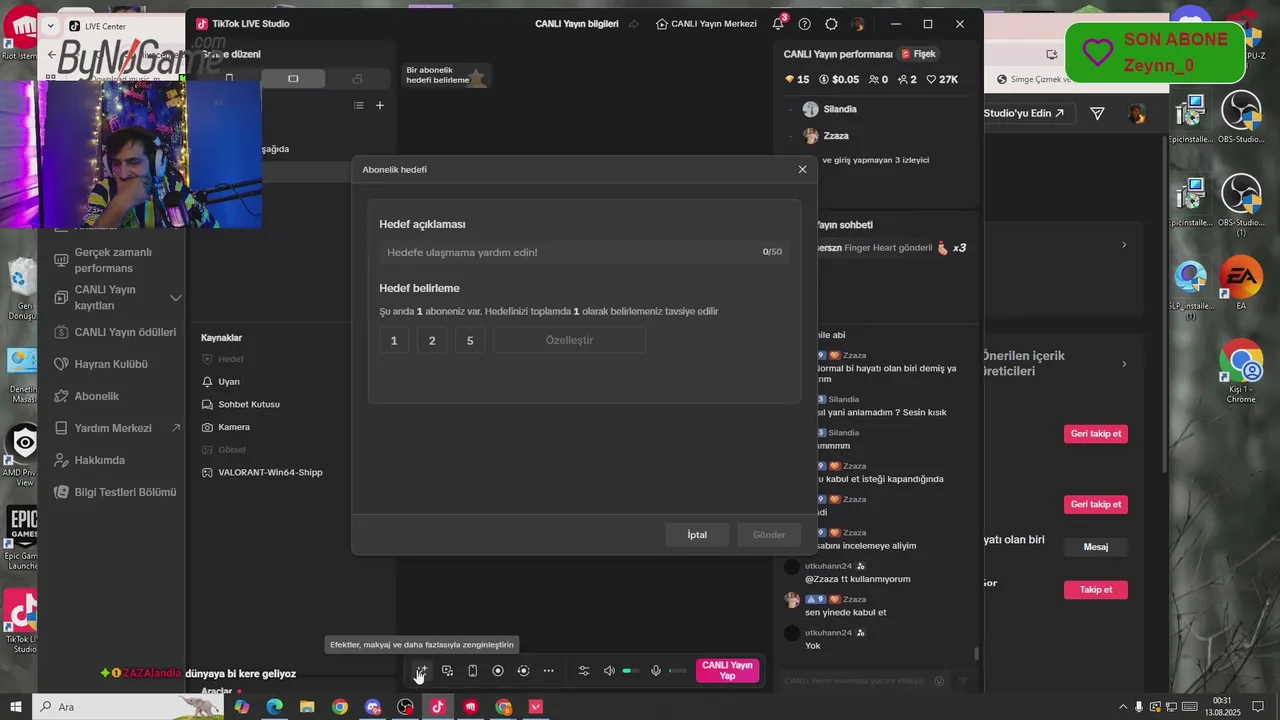Screen dimensions: 1280x720
Task: Open the EA desktop shortcut
Action: tap(1241, 283)
